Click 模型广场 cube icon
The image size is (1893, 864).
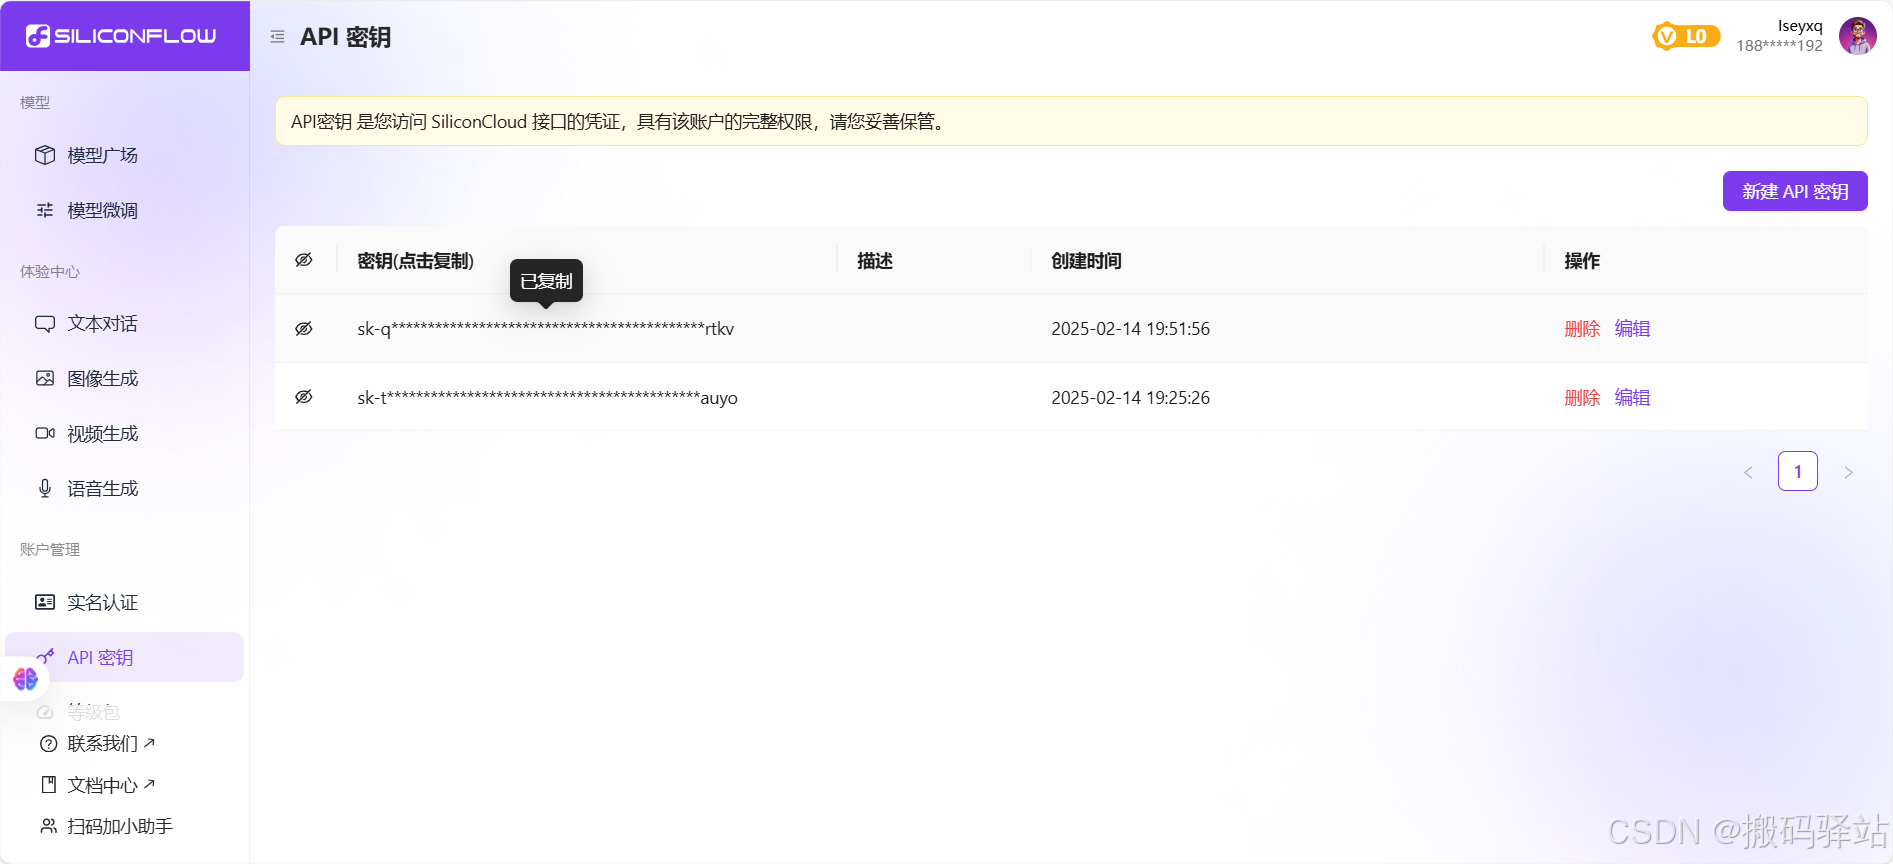point(45,155)
